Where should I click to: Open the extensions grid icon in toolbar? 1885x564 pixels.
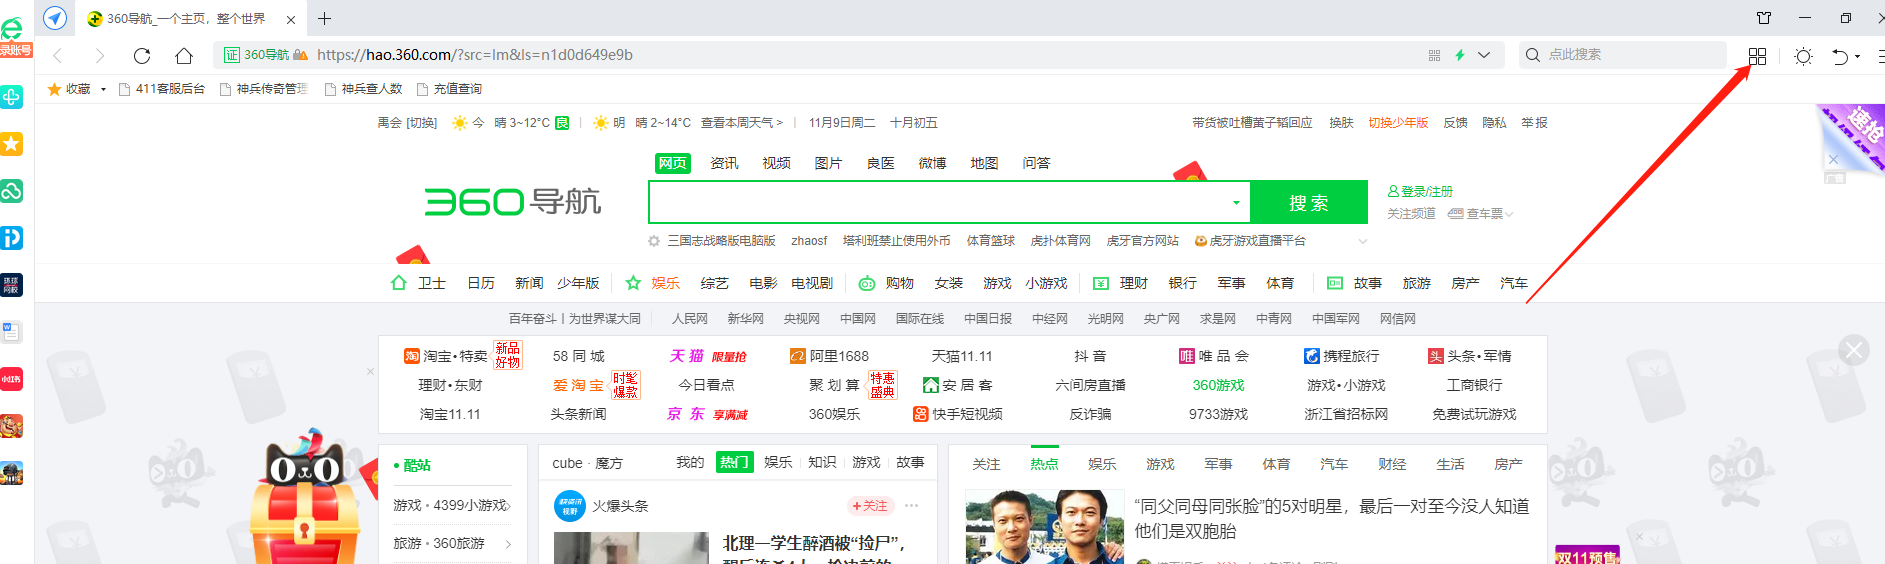coord(1757,56)
